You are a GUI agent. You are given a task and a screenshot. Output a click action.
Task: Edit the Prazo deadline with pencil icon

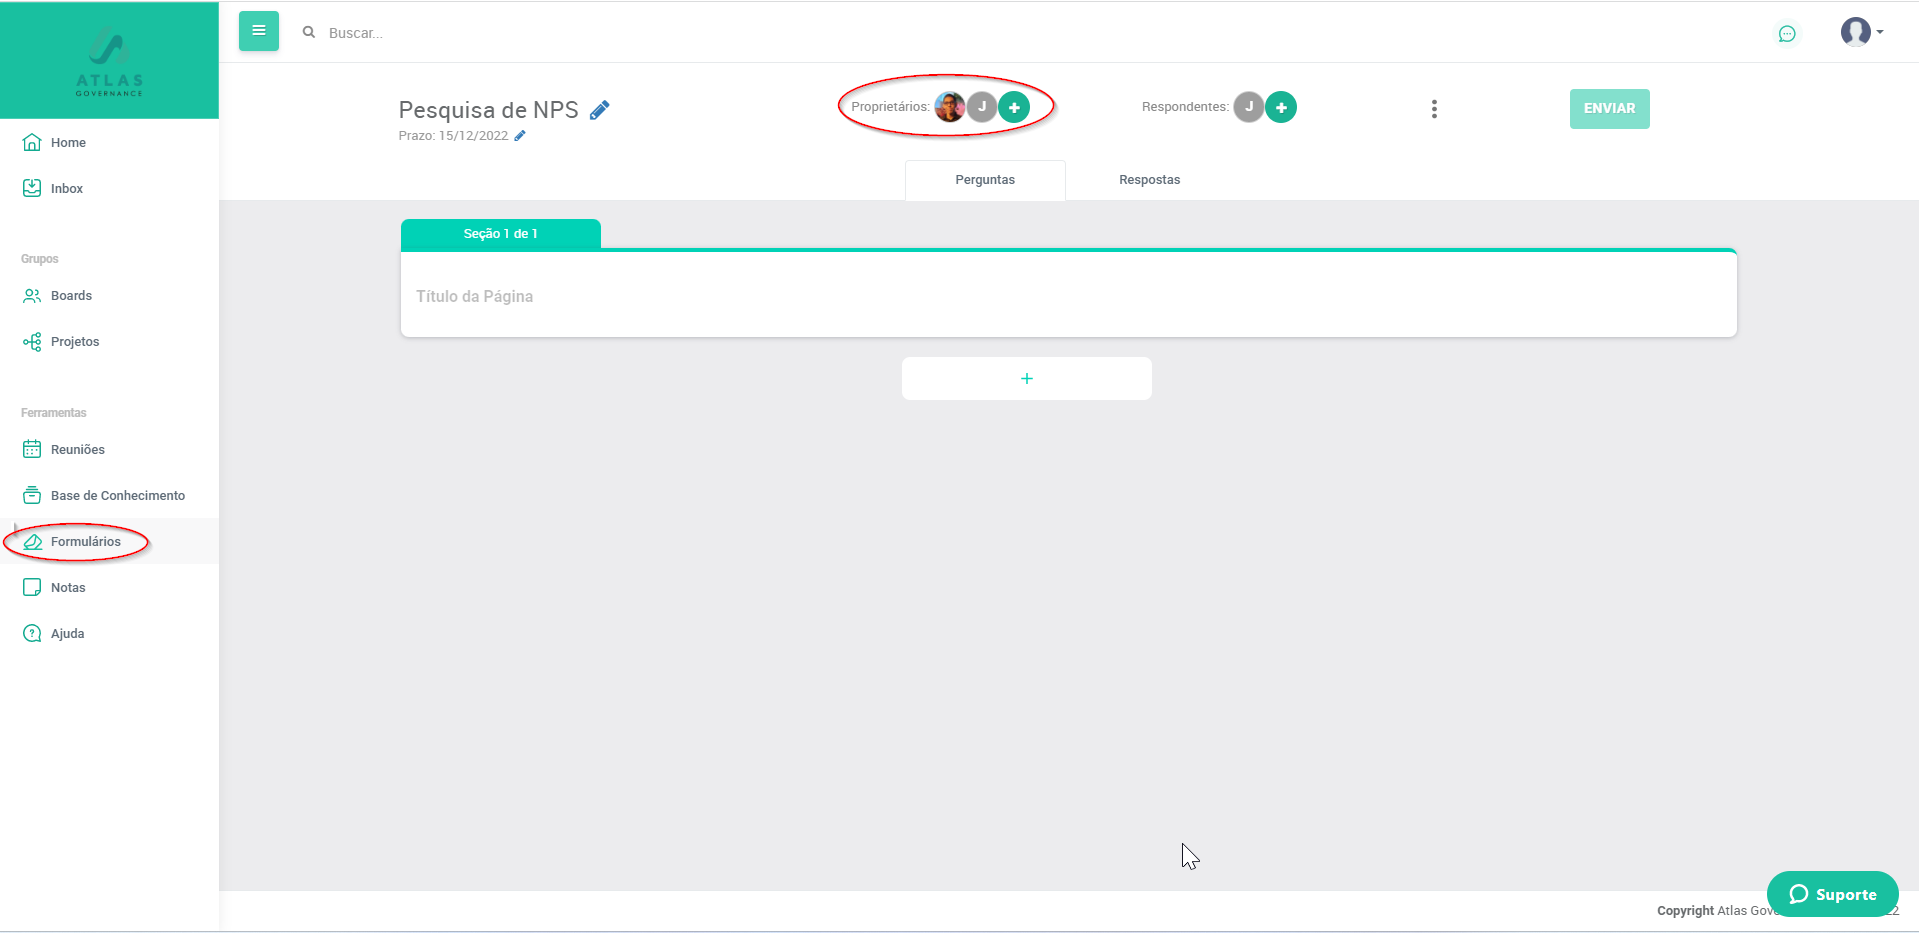pyautogui.click(x=520, y=136)
